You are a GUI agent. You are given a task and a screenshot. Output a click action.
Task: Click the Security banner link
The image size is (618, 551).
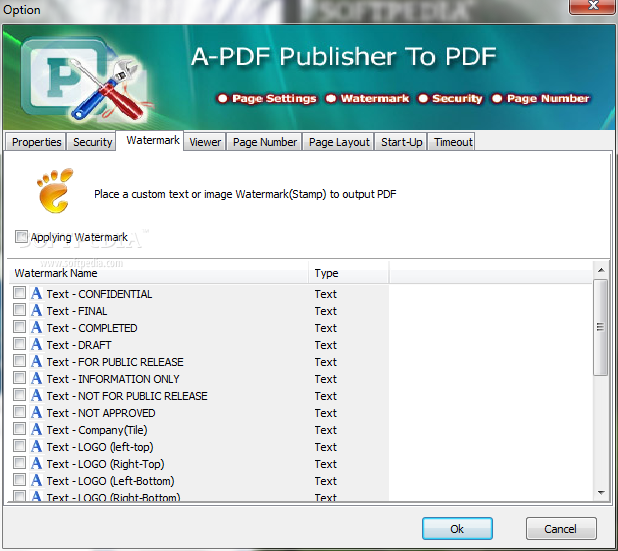pos(450,99)
